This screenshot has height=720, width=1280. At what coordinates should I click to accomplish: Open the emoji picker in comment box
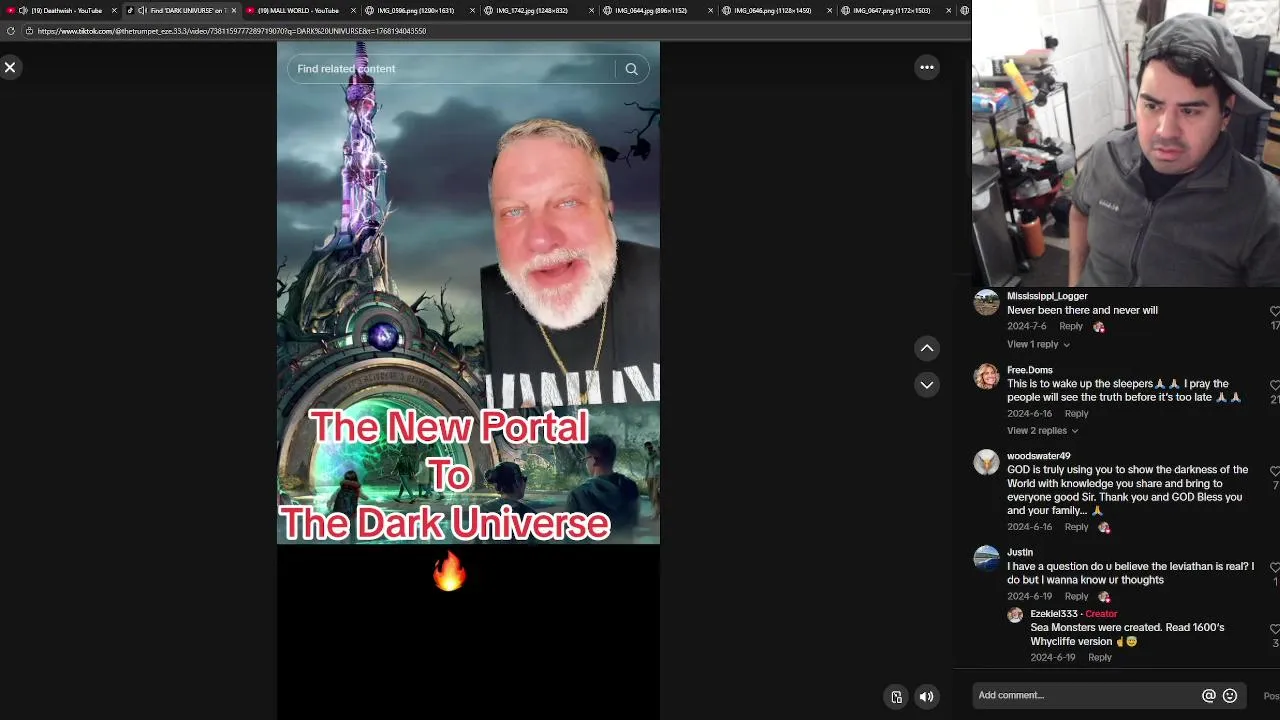coord(1230,696)
